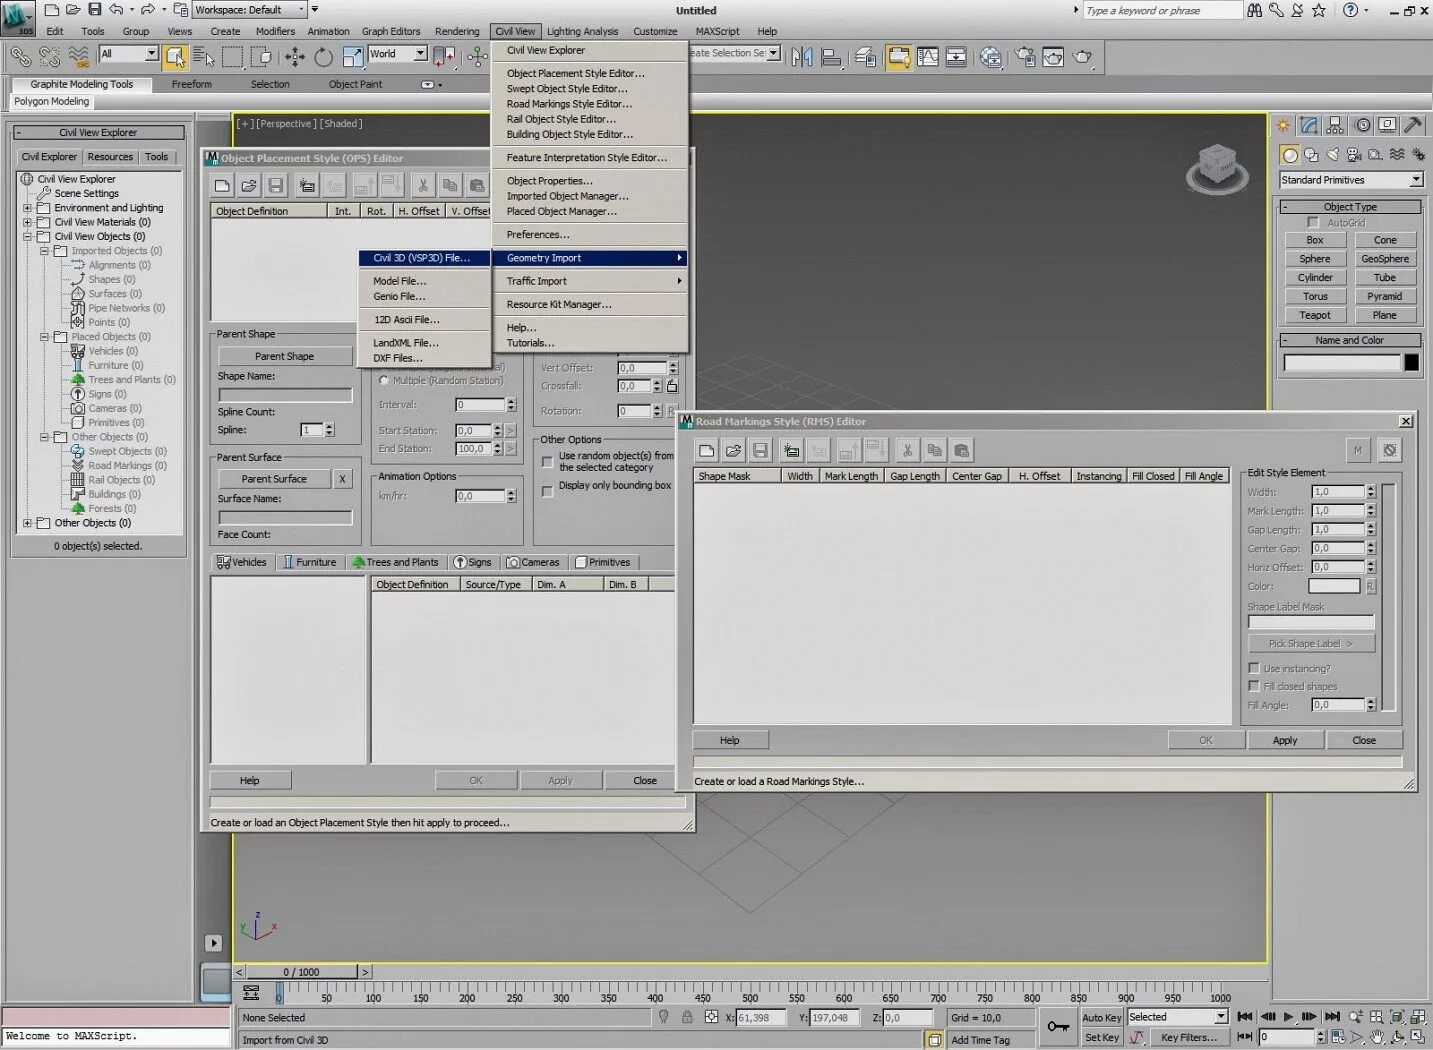Click the Parent Shape button
This screenshot has width=1433, height=1050.
tap(284, 356)
